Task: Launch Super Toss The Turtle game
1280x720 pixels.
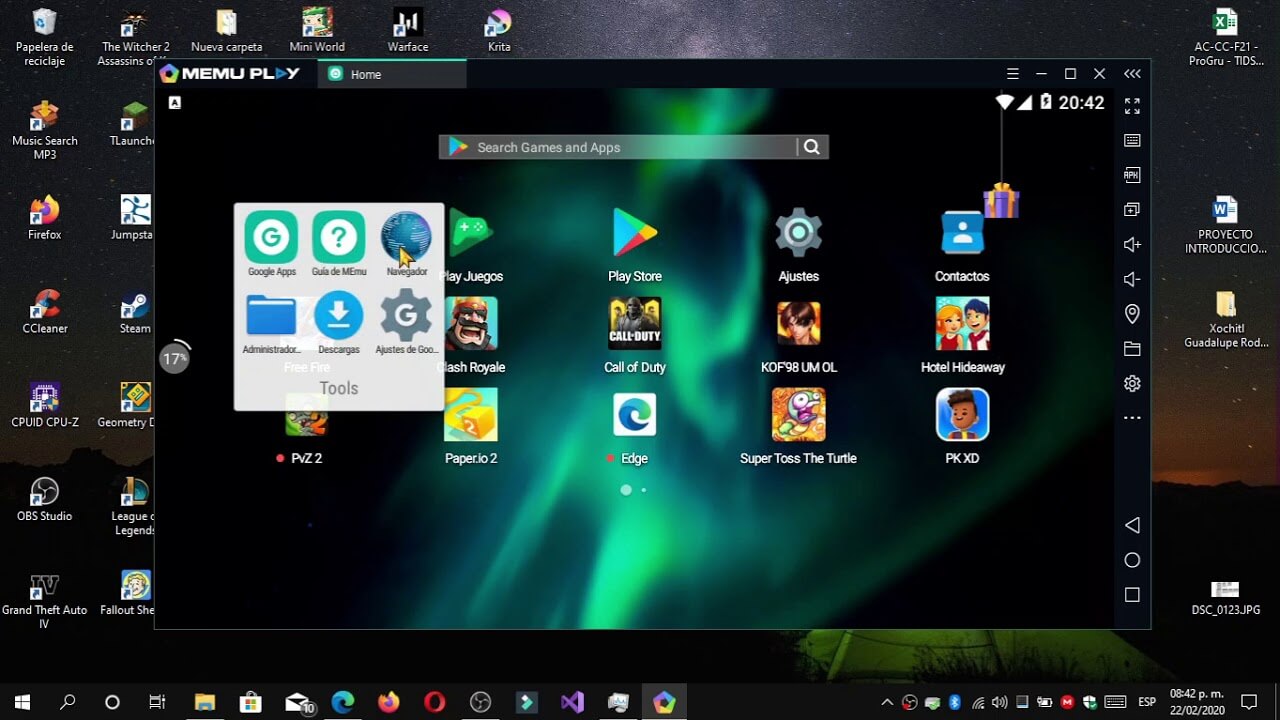Action: click(798, 415)
